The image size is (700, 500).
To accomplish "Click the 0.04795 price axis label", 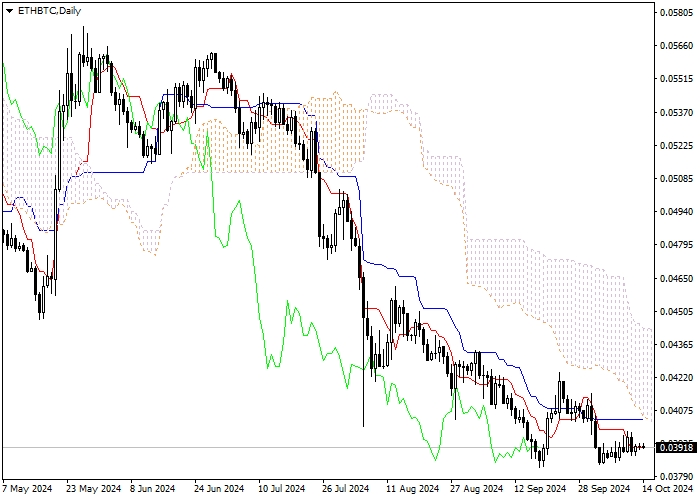I will point(677,245).
